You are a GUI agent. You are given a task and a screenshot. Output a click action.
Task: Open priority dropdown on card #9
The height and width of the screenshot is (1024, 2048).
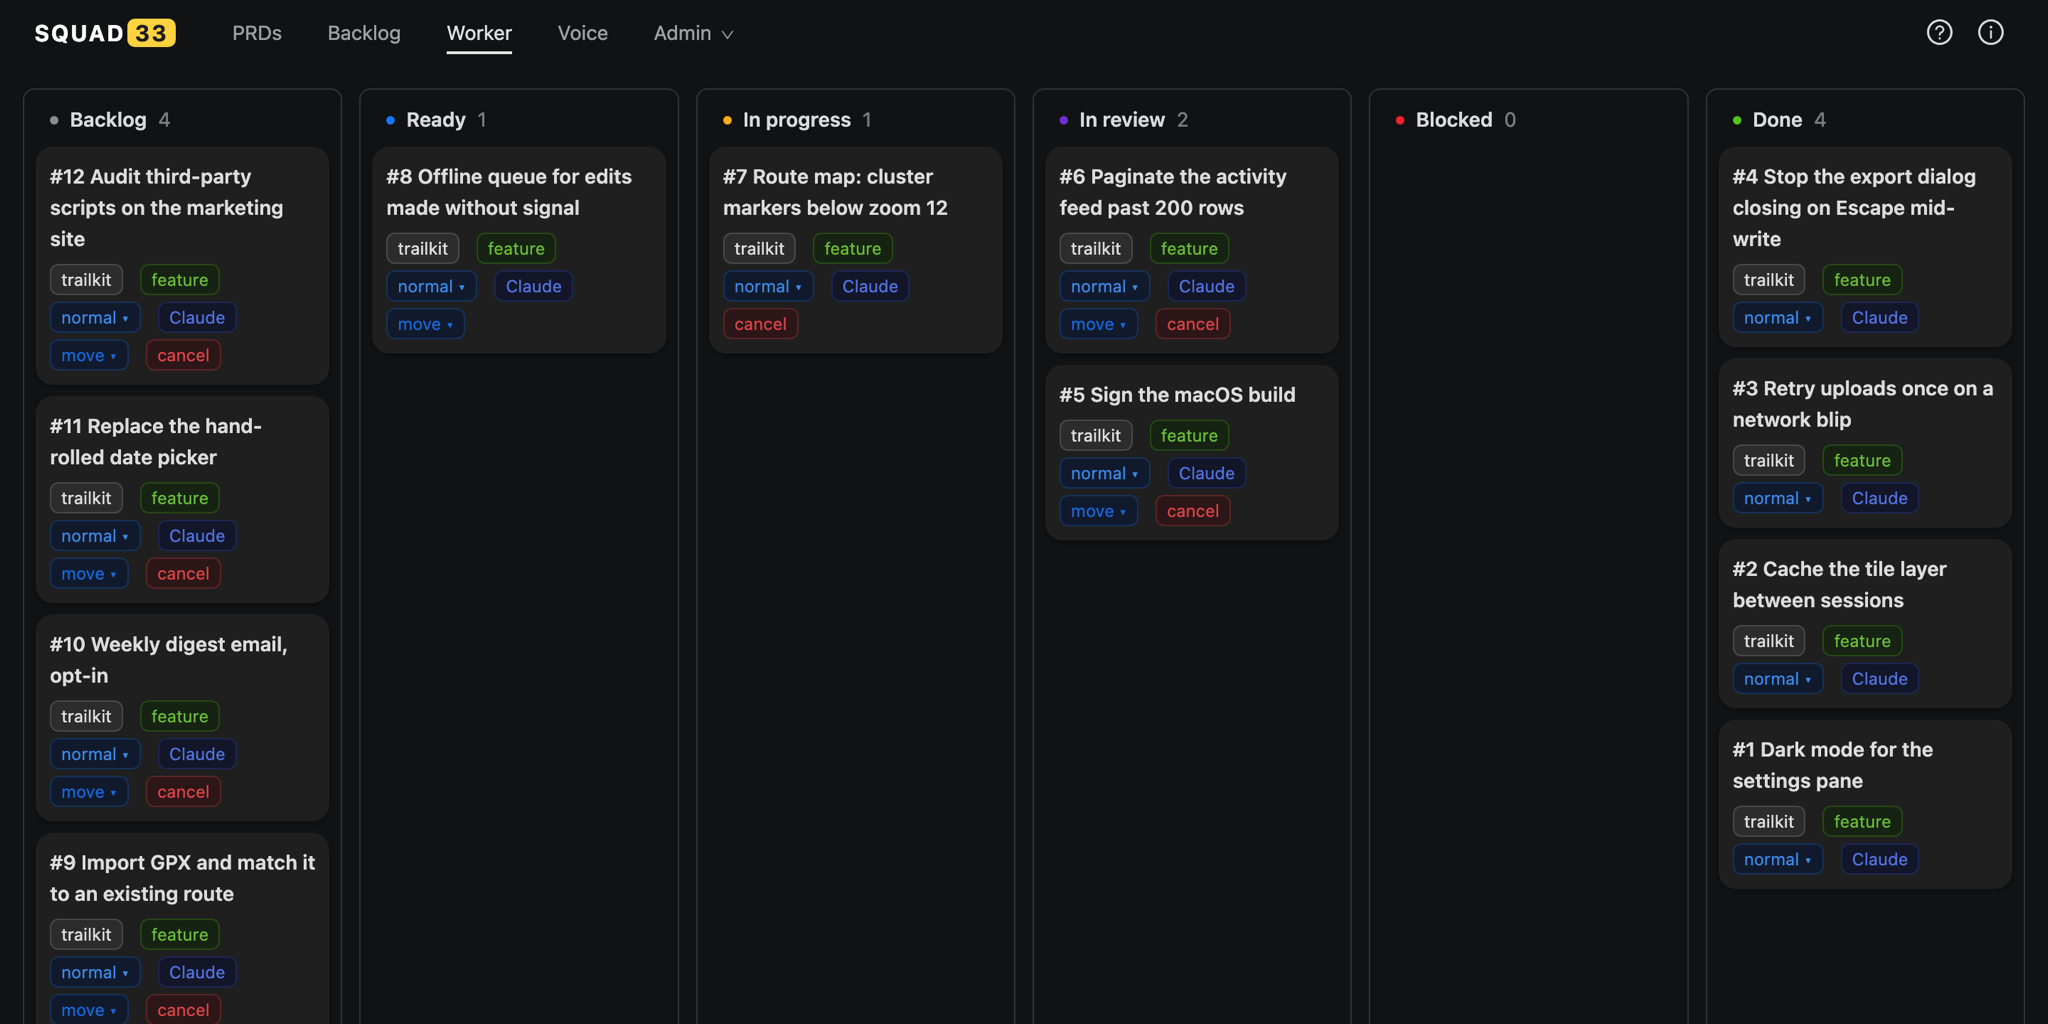click(x=95, y=972)
